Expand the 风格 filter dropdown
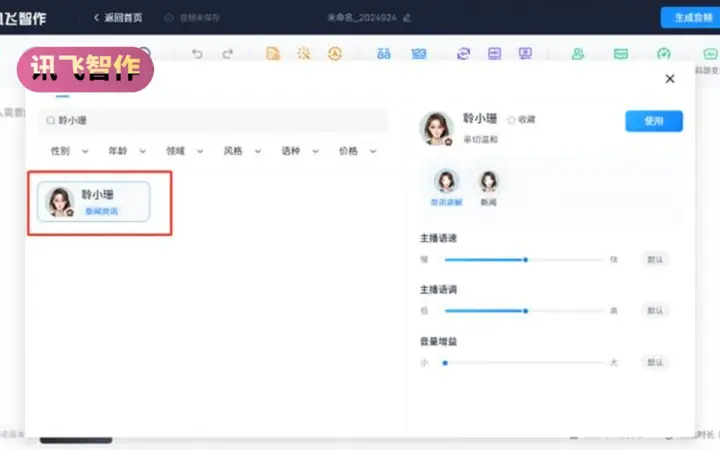The width and height of the screenshot is (720, 450). pyautogui.click(x=242, y=151)
